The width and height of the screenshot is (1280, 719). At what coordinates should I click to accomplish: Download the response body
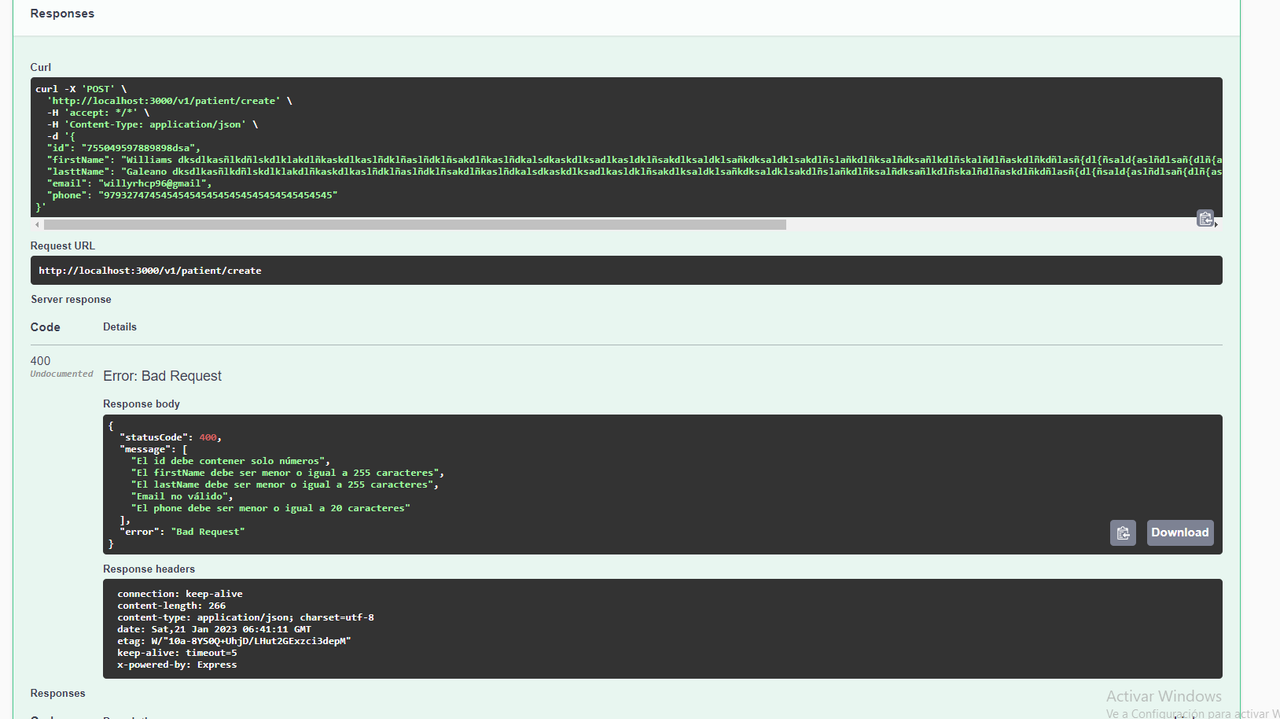click(1180, 533)
